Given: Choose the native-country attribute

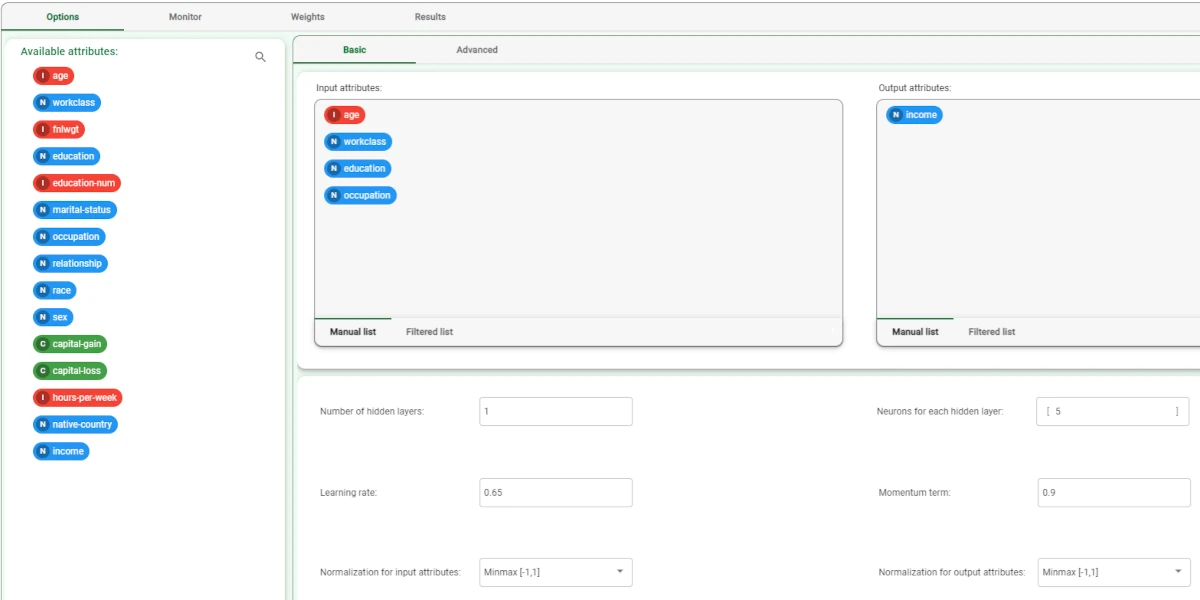Looking at the screenshot, I should point(75,424).
